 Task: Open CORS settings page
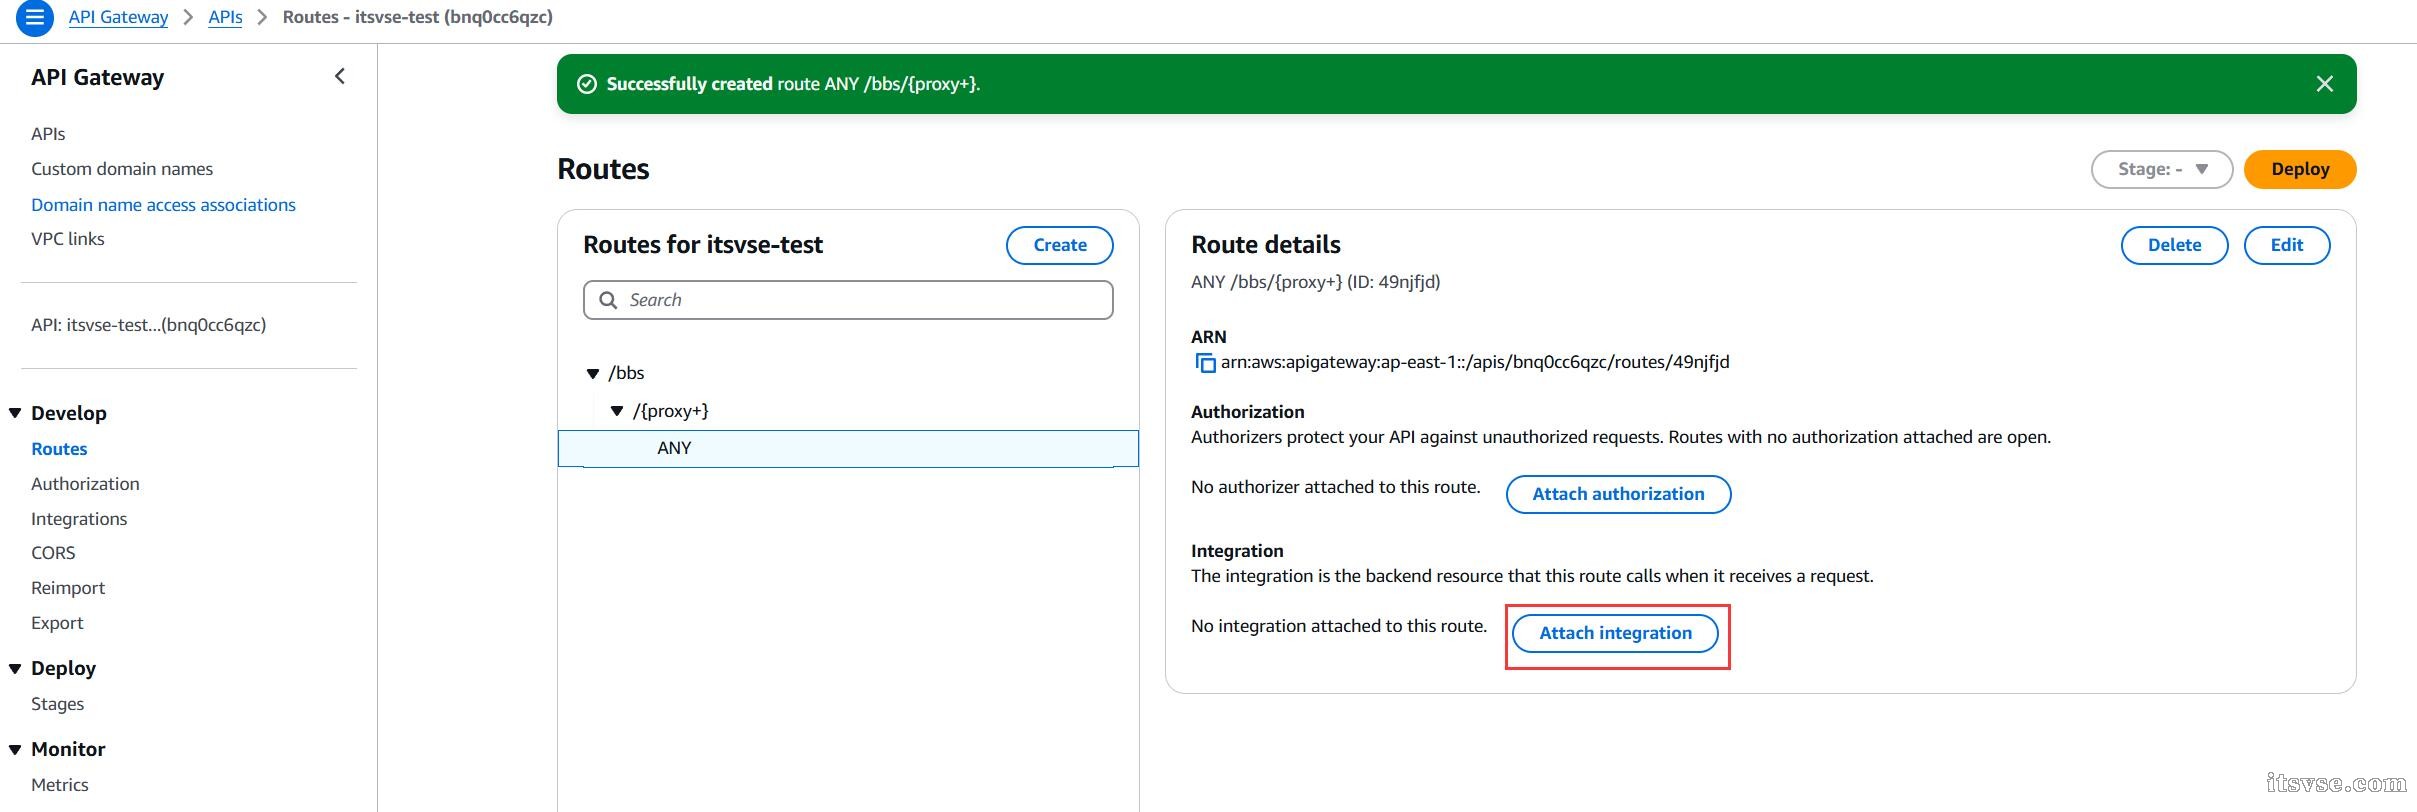coord(53,553)
